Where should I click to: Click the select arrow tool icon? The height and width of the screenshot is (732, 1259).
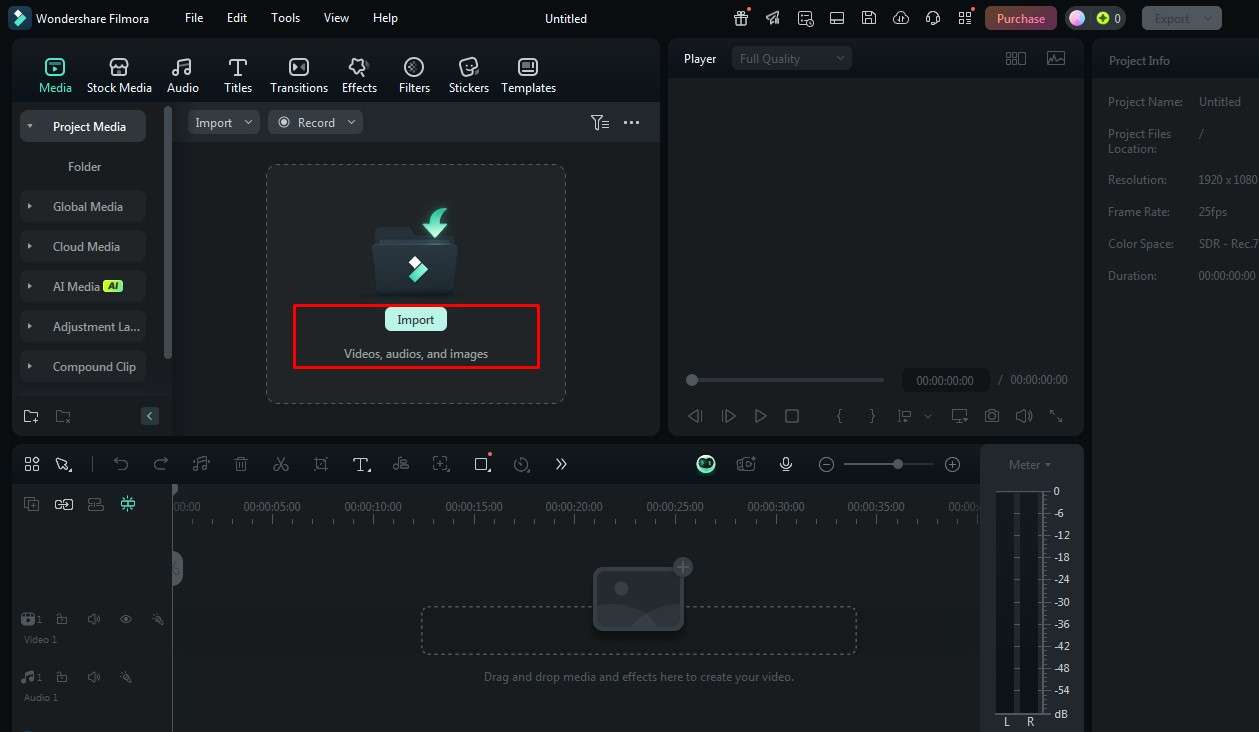coord(63,464)
